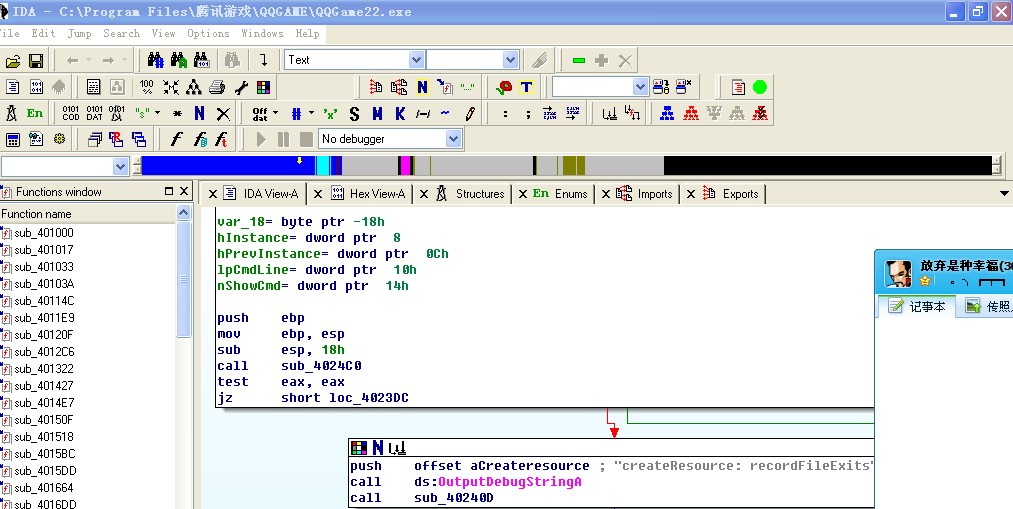This screenshot has width=1013, height=509.
Task: Click the cyan segment in navigation band
Action: (x=323, y=166)
